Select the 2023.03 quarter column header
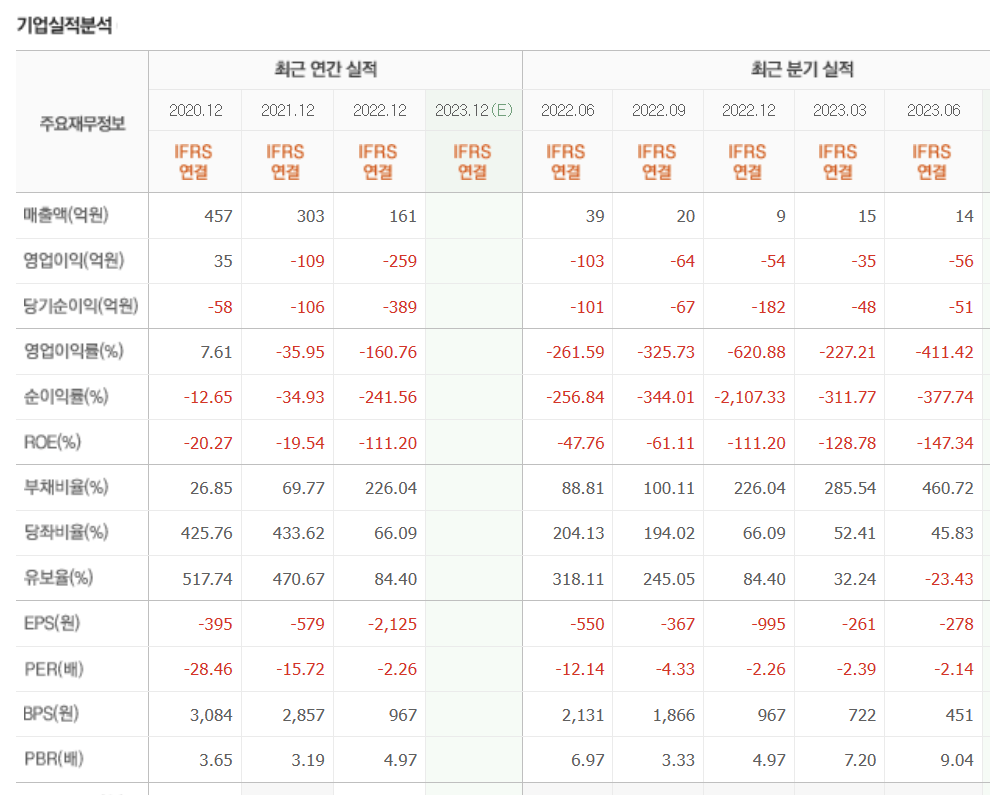990x795 pixels. click(840, 111)
